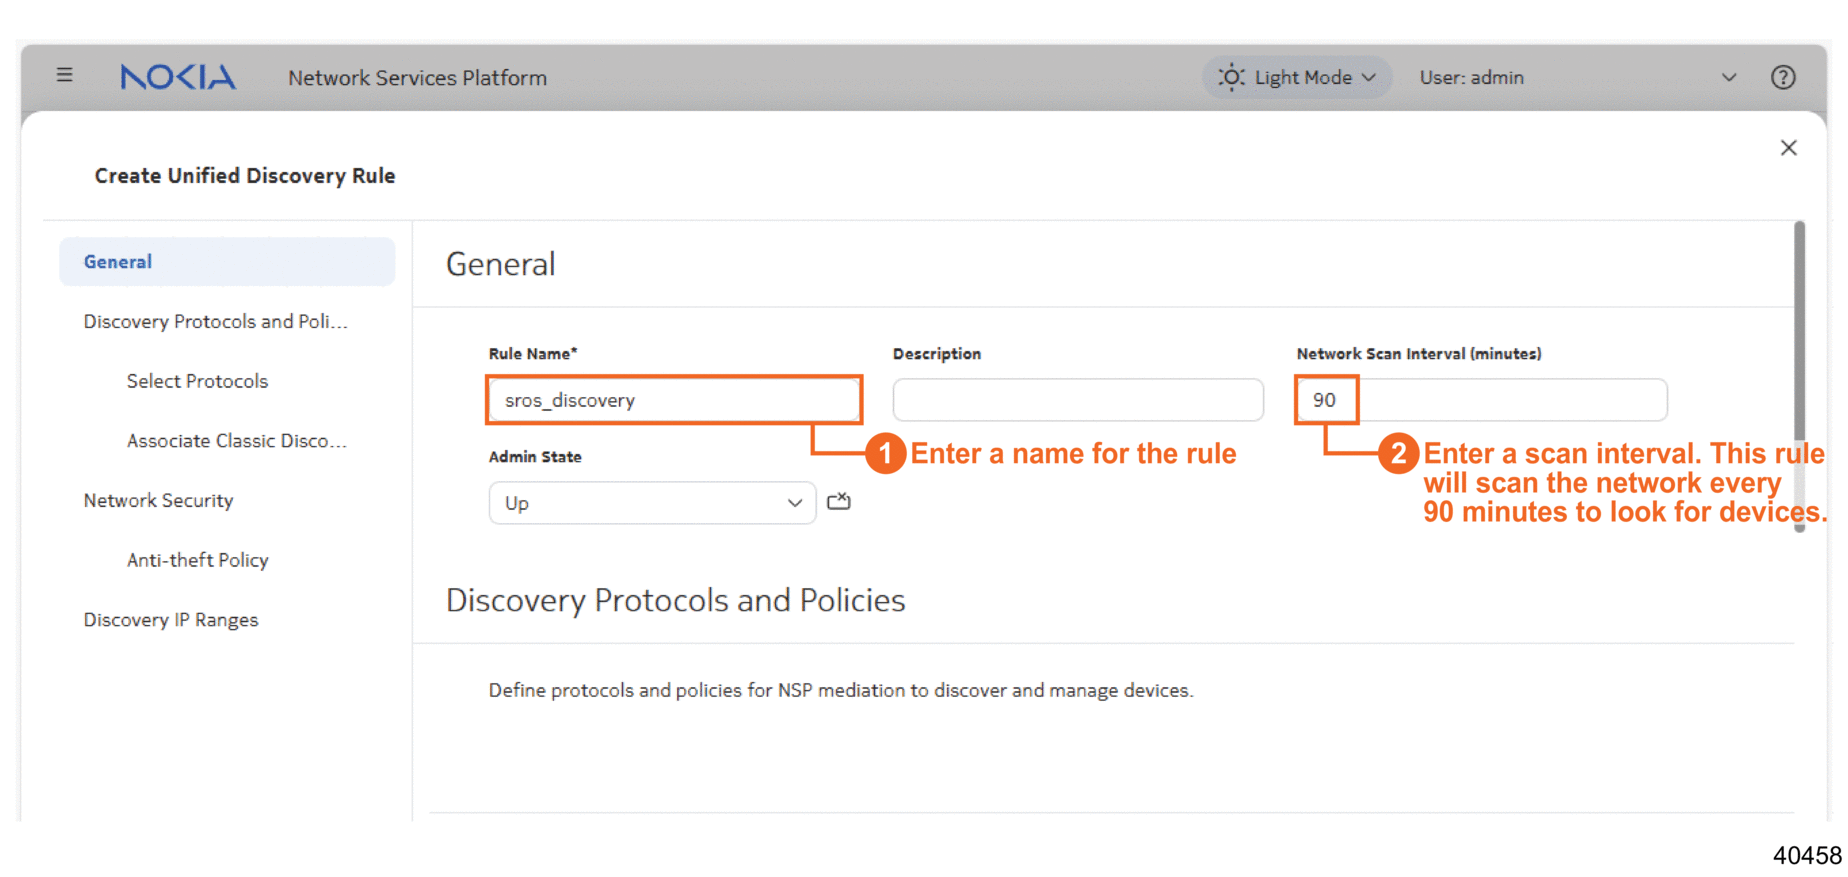Open the help question mark icon
1848x877 pixels.
pos(1782,77)
